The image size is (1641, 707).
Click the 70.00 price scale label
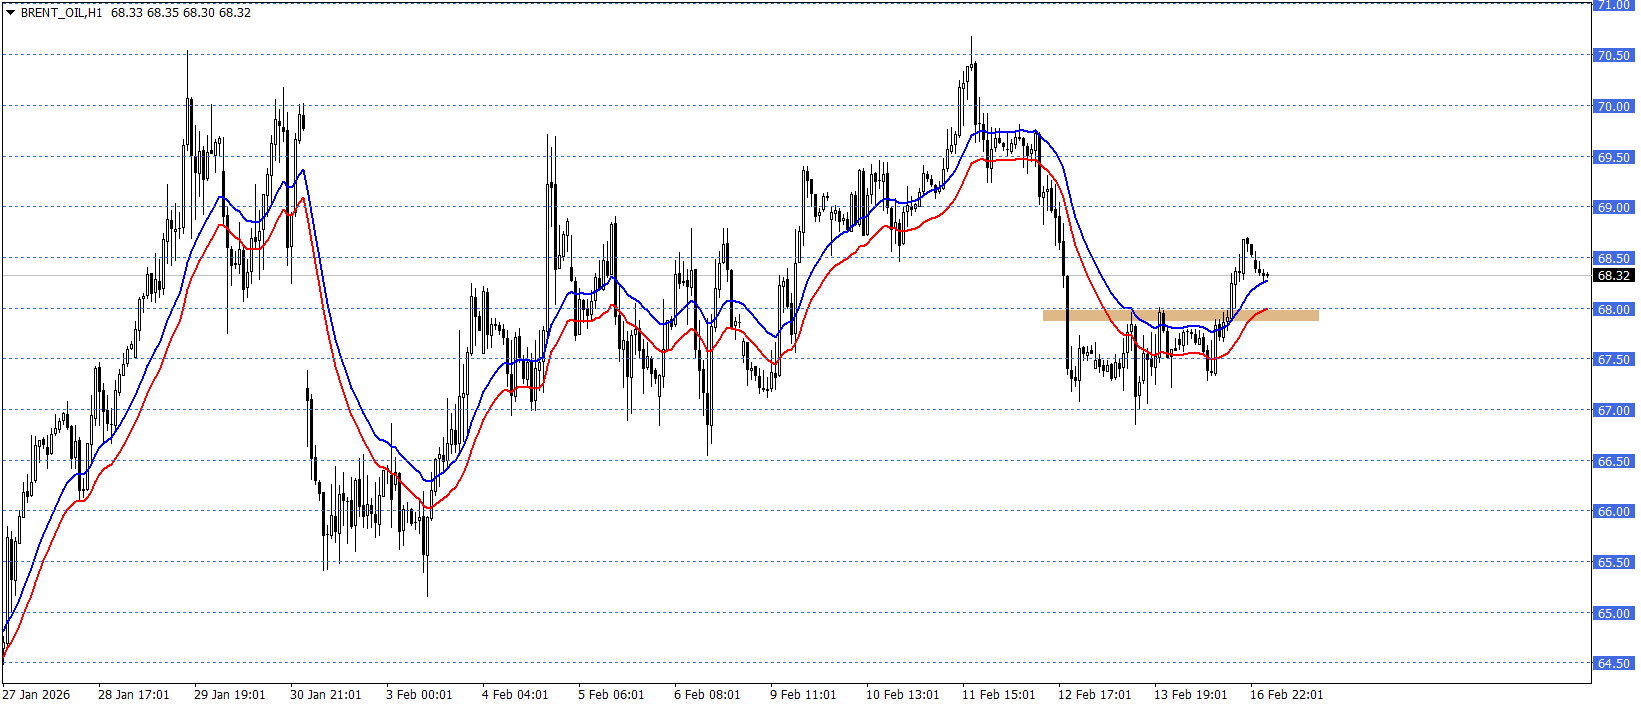[1613, 106]
